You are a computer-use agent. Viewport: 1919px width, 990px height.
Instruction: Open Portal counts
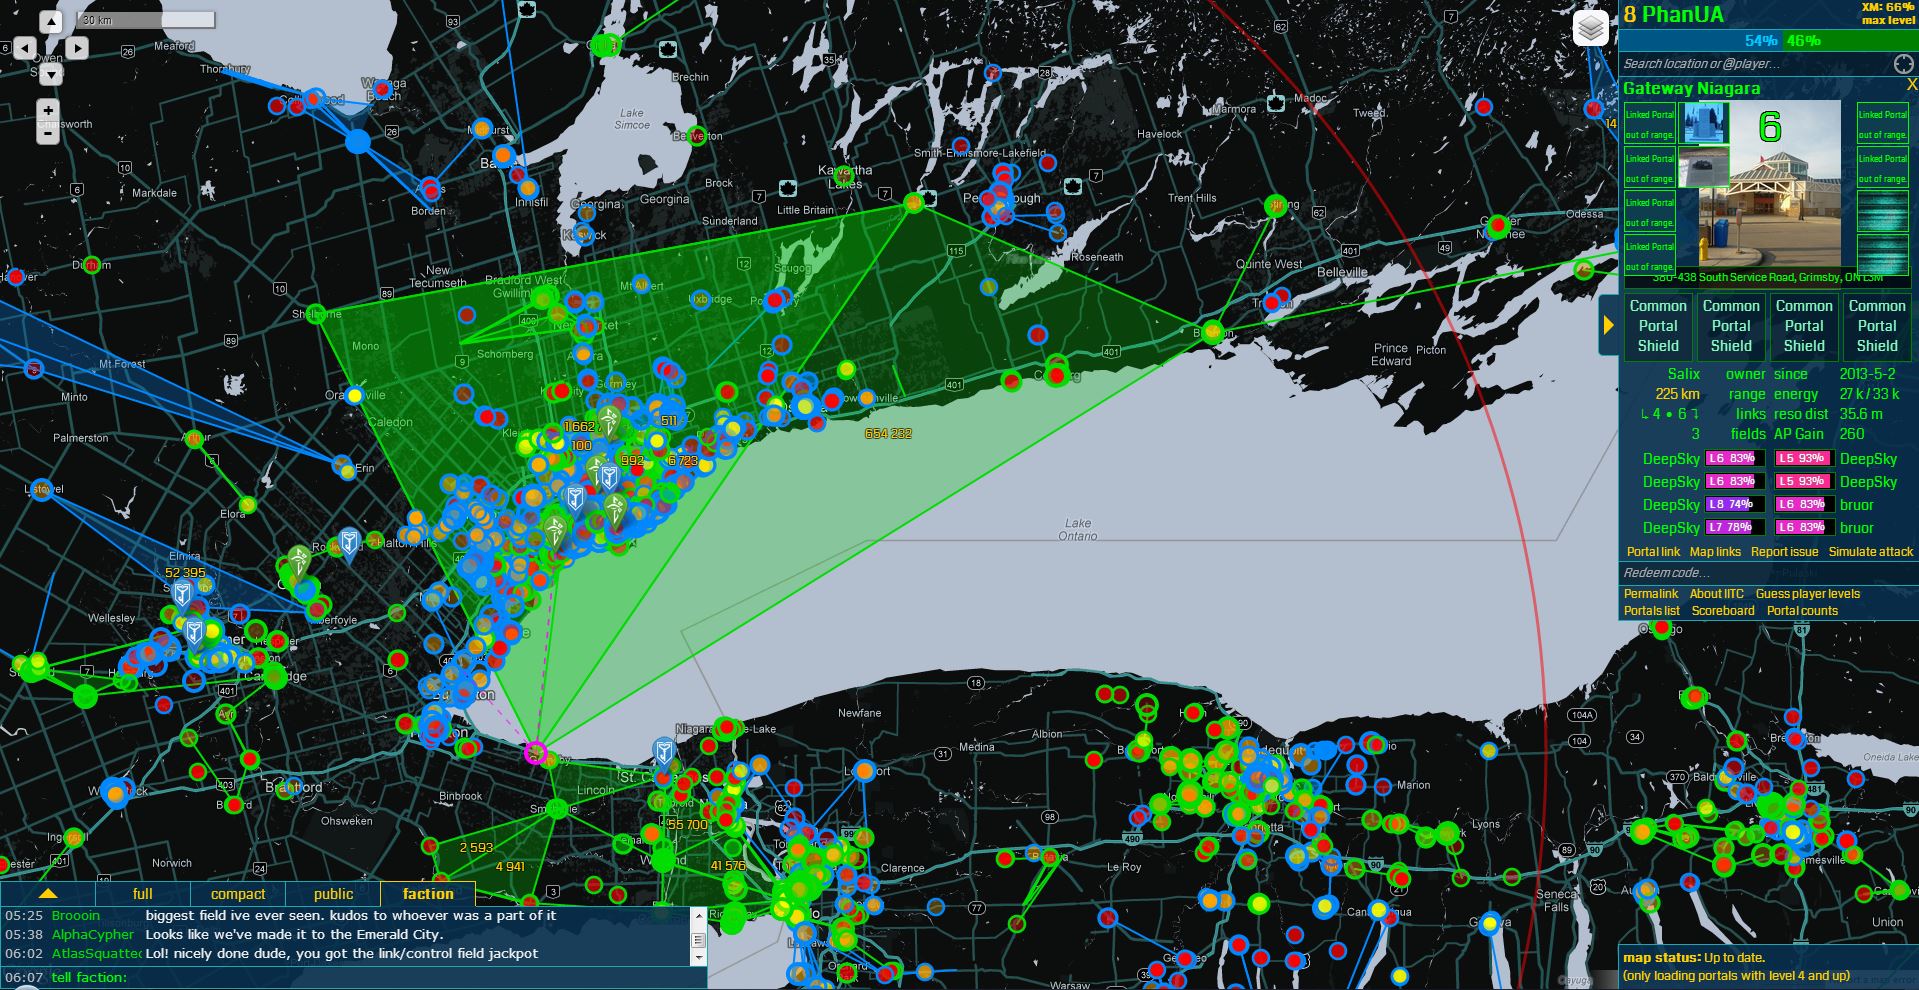tap(1802, 611)
